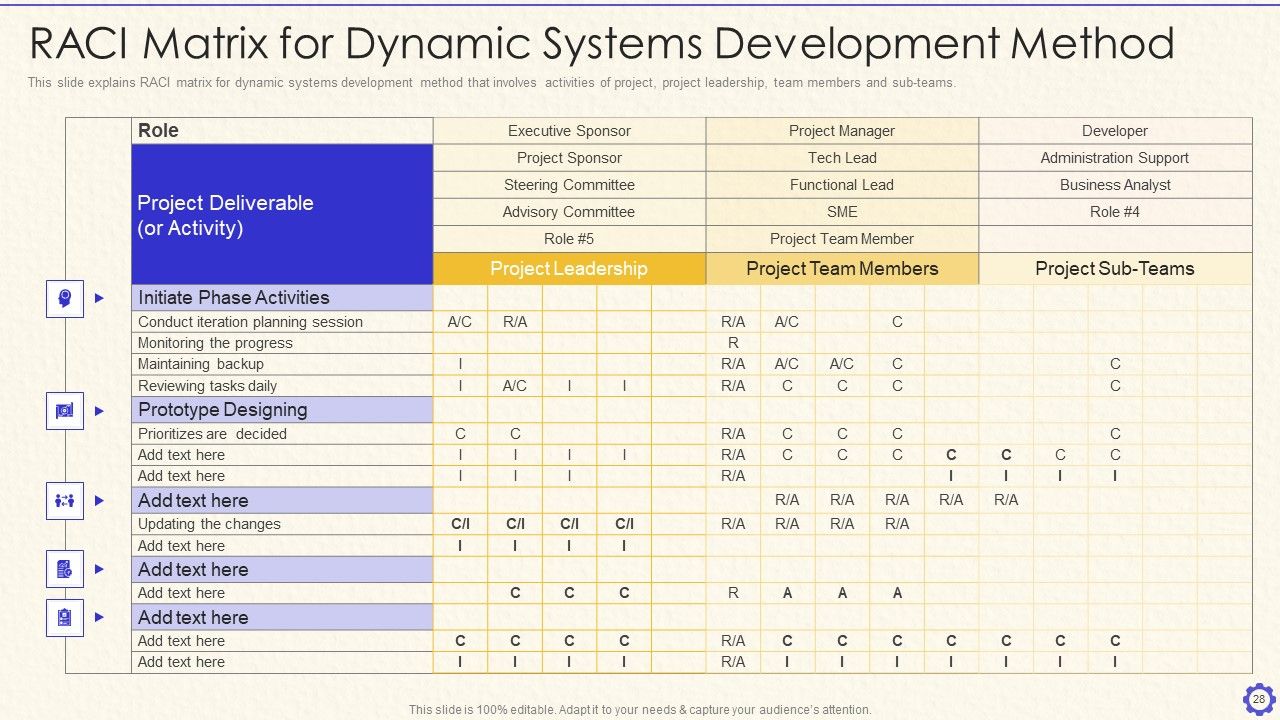Select the slide title RACI Matrix heading
Image resolution: width=1280 pixels, height=720 pixels.
[602, 44]
